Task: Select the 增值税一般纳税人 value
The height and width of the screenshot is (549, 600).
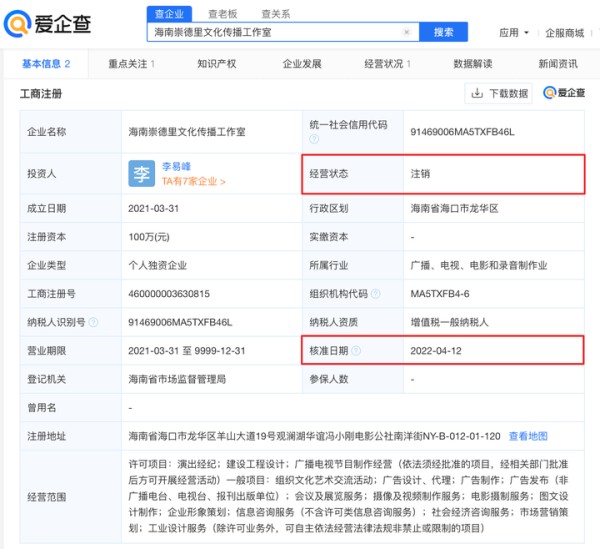Action: tap(449, 322)
